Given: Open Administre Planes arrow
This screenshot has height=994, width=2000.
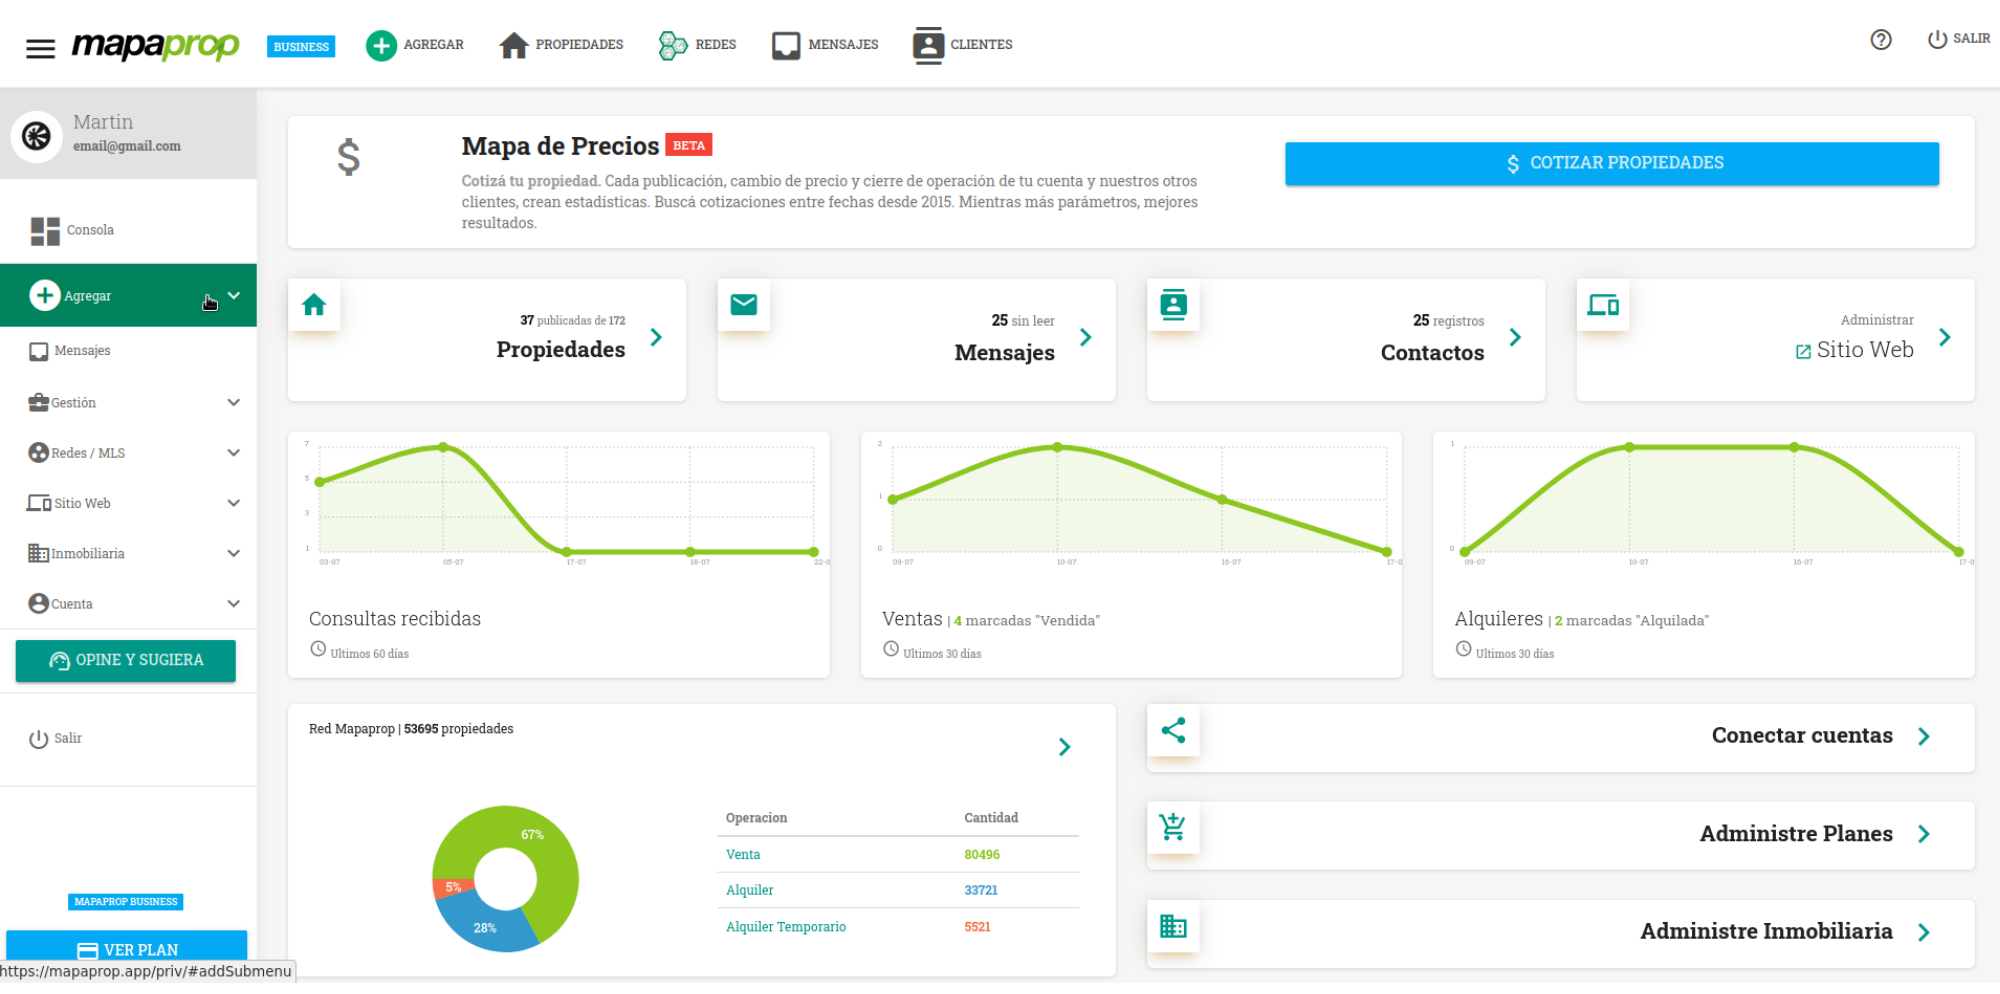Looking at the screenshot, I should (x=1924, y=834).
